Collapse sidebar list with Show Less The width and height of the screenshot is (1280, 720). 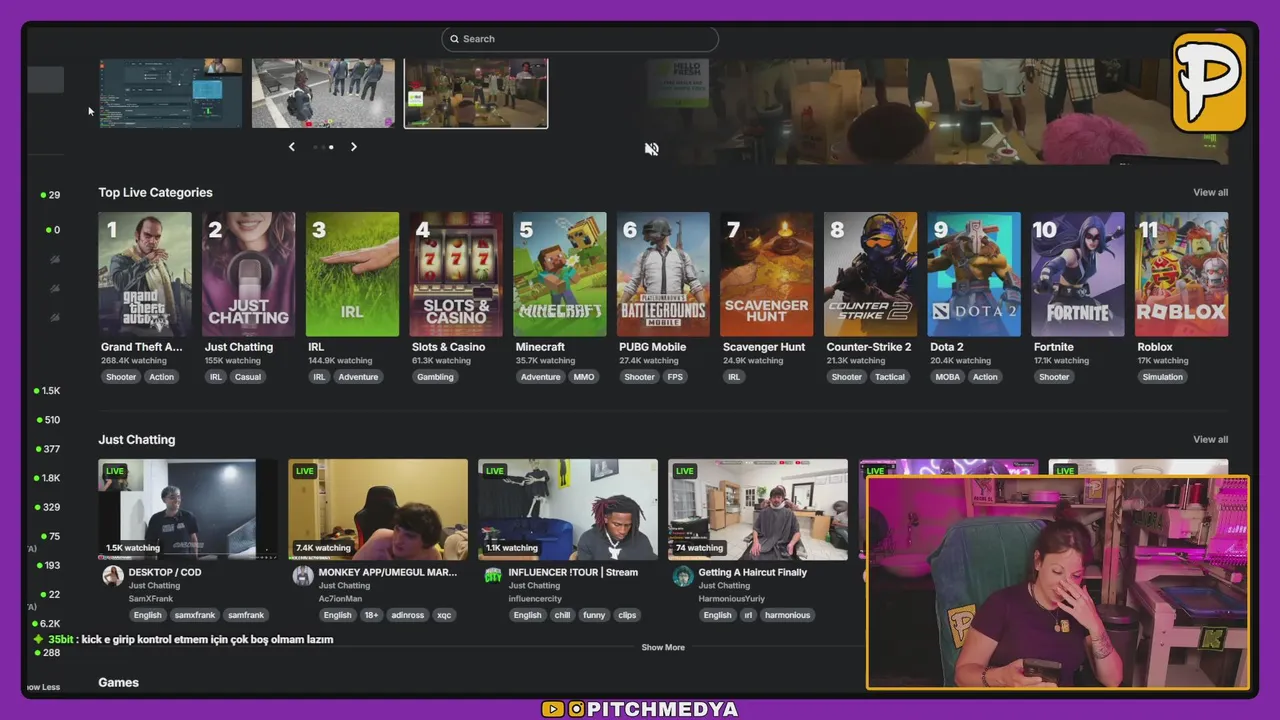pos(44,687)
